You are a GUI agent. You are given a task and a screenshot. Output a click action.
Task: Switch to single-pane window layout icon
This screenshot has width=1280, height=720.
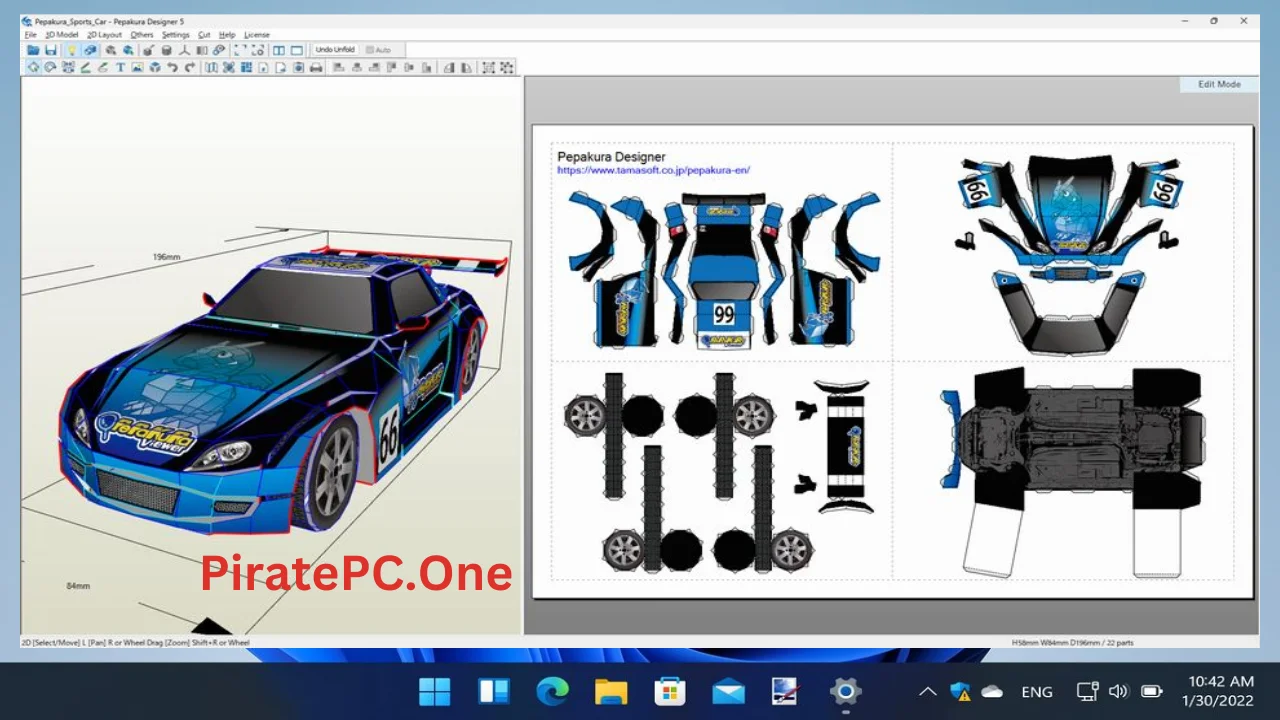pyautogui.click(x=297, y=50)
